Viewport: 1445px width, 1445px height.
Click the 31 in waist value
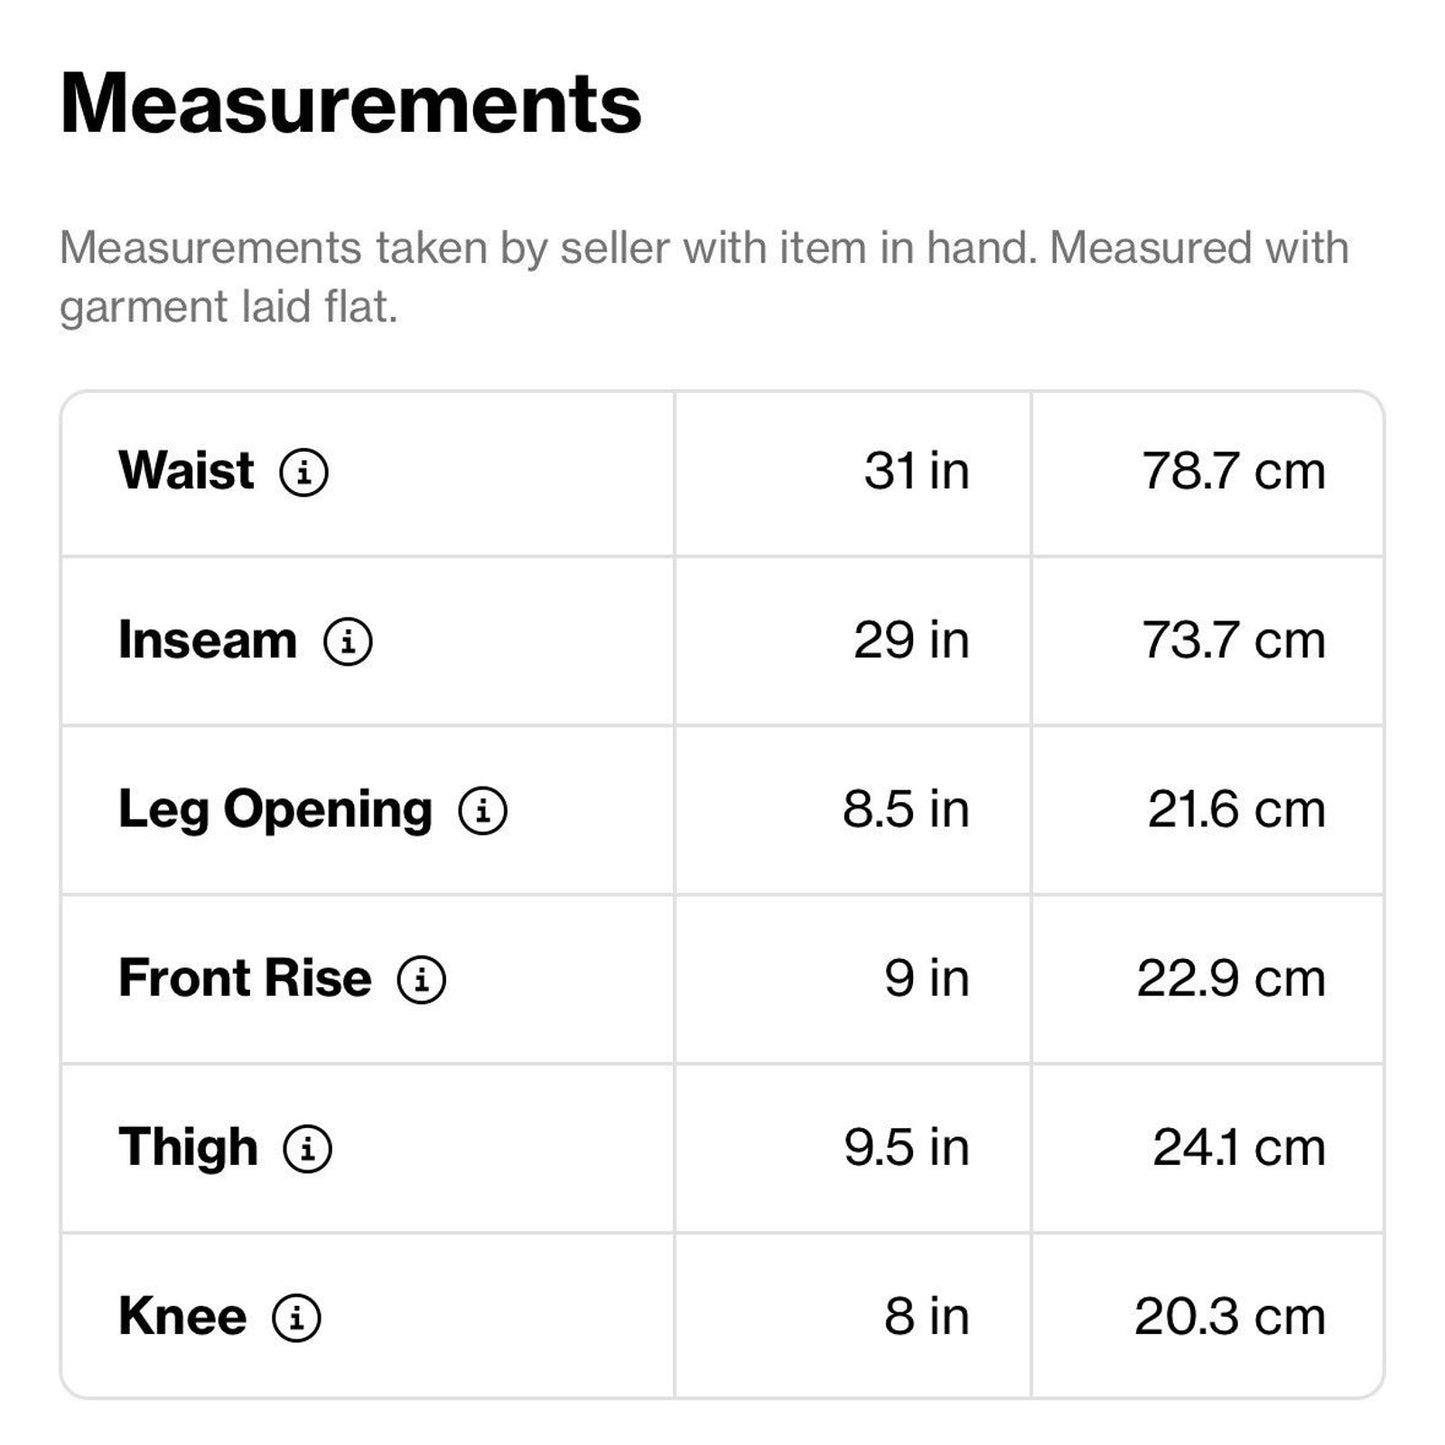(x=916, y=471)
